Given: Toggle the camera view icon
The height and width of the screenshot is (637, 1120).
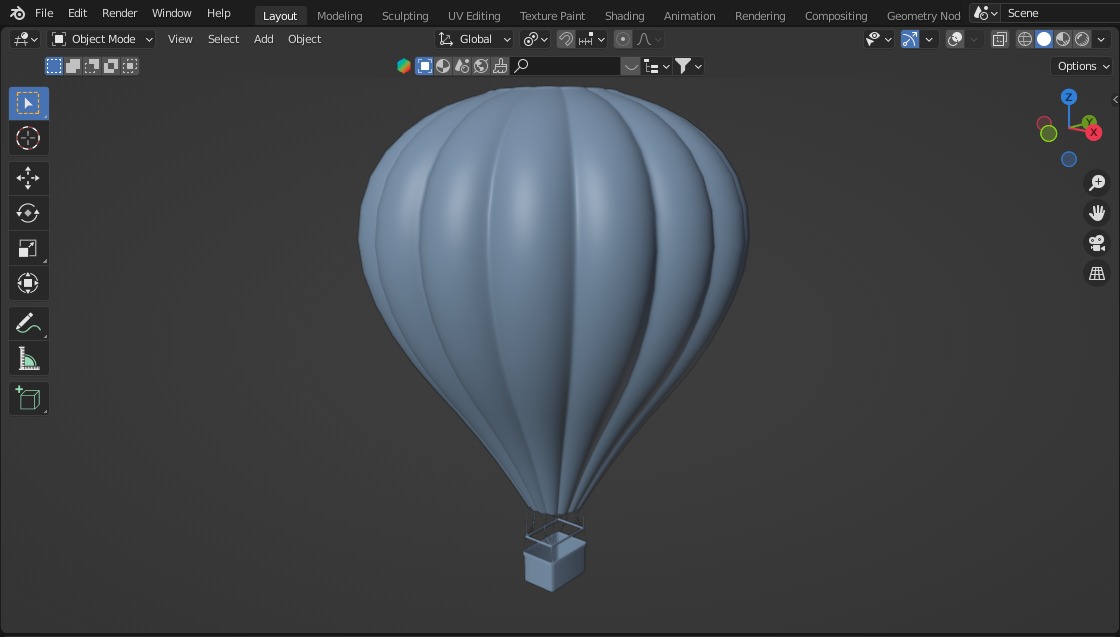Looking at the screenshot, I should (1096, 243).
